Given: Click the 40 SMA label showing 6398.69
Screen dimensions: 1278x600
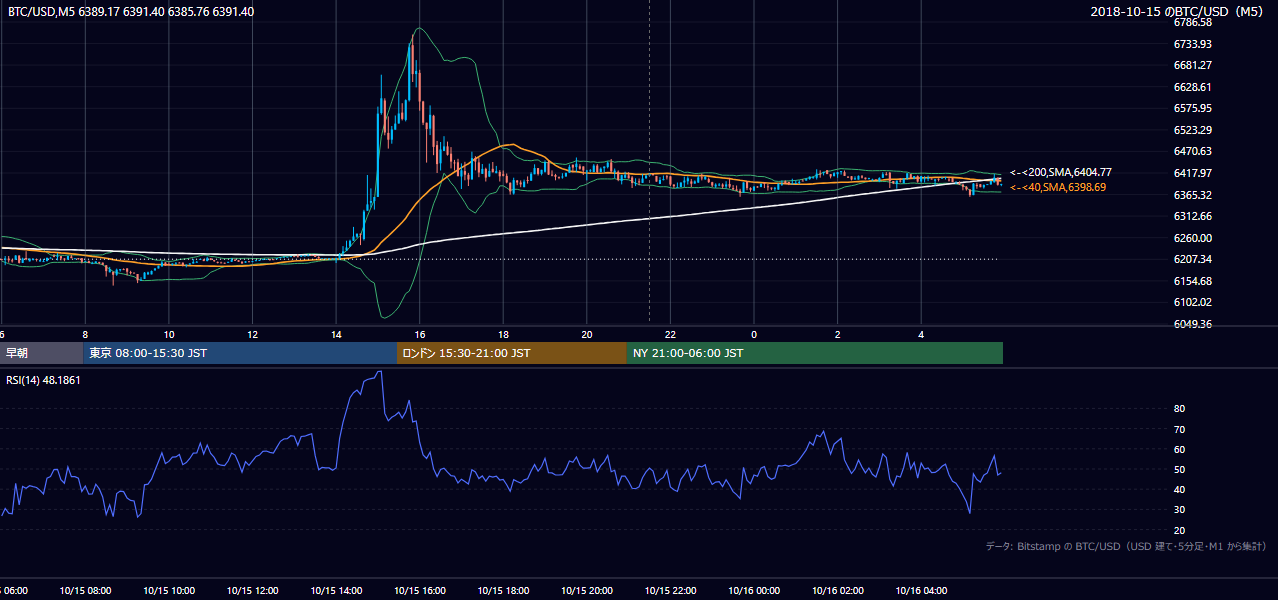Looking at the screenshot, I should coord(1058,187).
